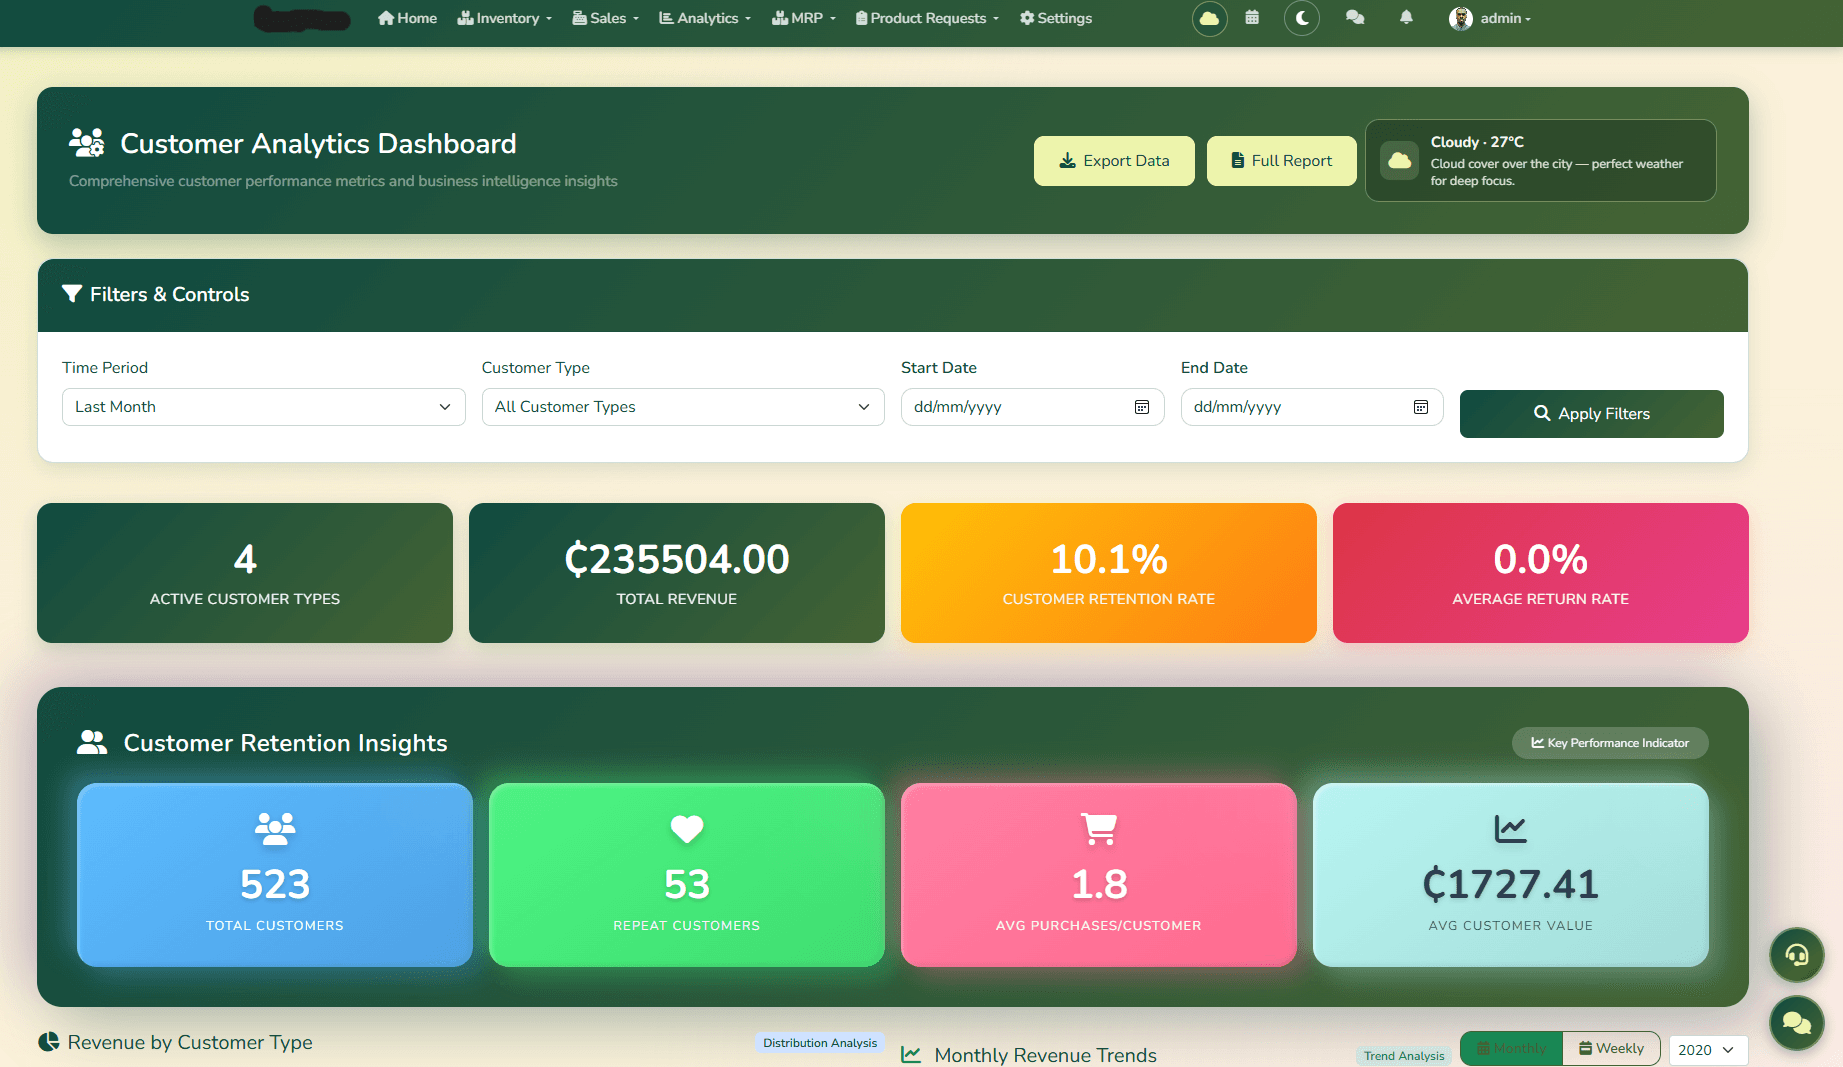1843x1067 pixels.
Task: Click the Filters & Controls funnel icon
Action: (72, 294)
